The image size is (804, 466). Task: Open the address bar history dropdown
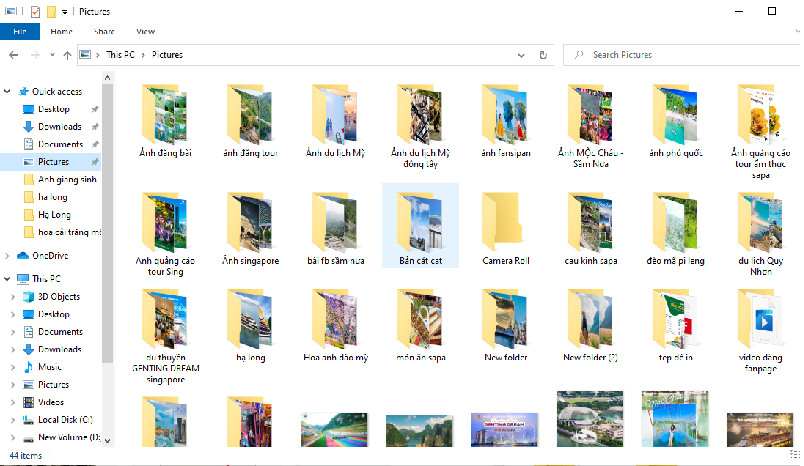coord(521,55)
